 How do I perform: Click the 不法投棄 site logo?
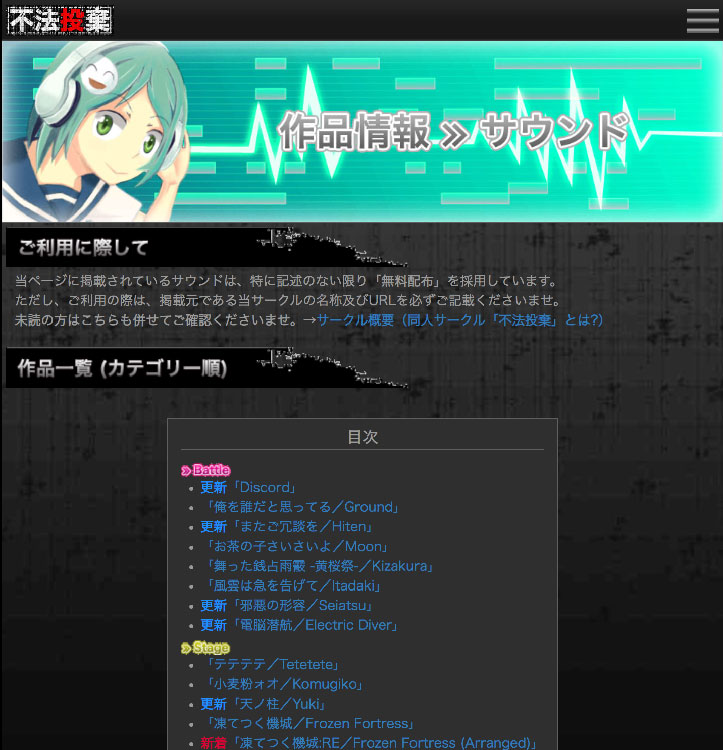pyautogui.click(x=60, y=20)
